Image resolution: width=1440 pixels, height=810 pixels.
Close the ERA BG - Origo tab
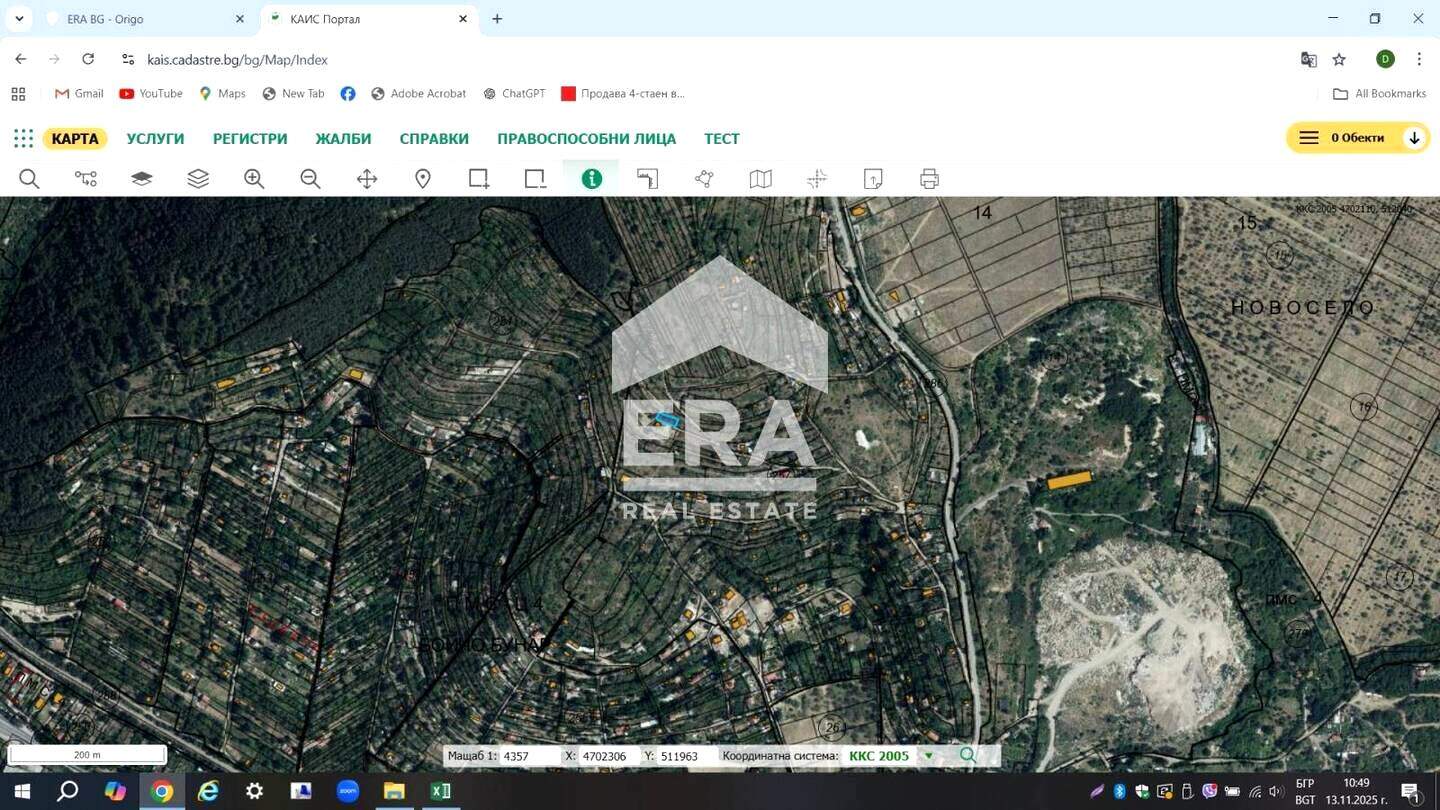pyautogui.click(x=240, y=19)
